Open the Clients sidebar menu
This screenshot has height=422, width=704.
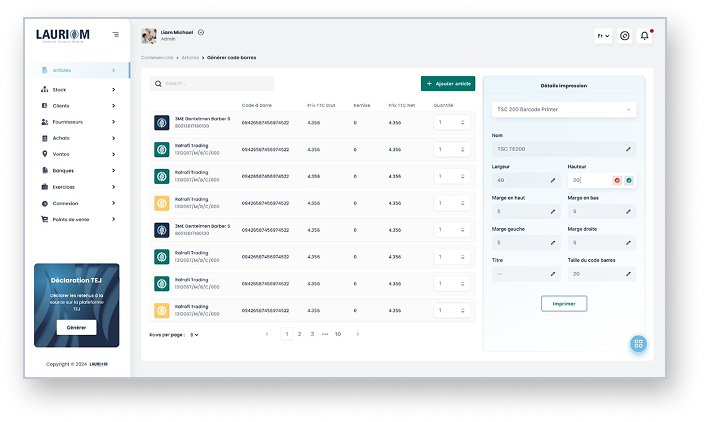click(79, 106)
